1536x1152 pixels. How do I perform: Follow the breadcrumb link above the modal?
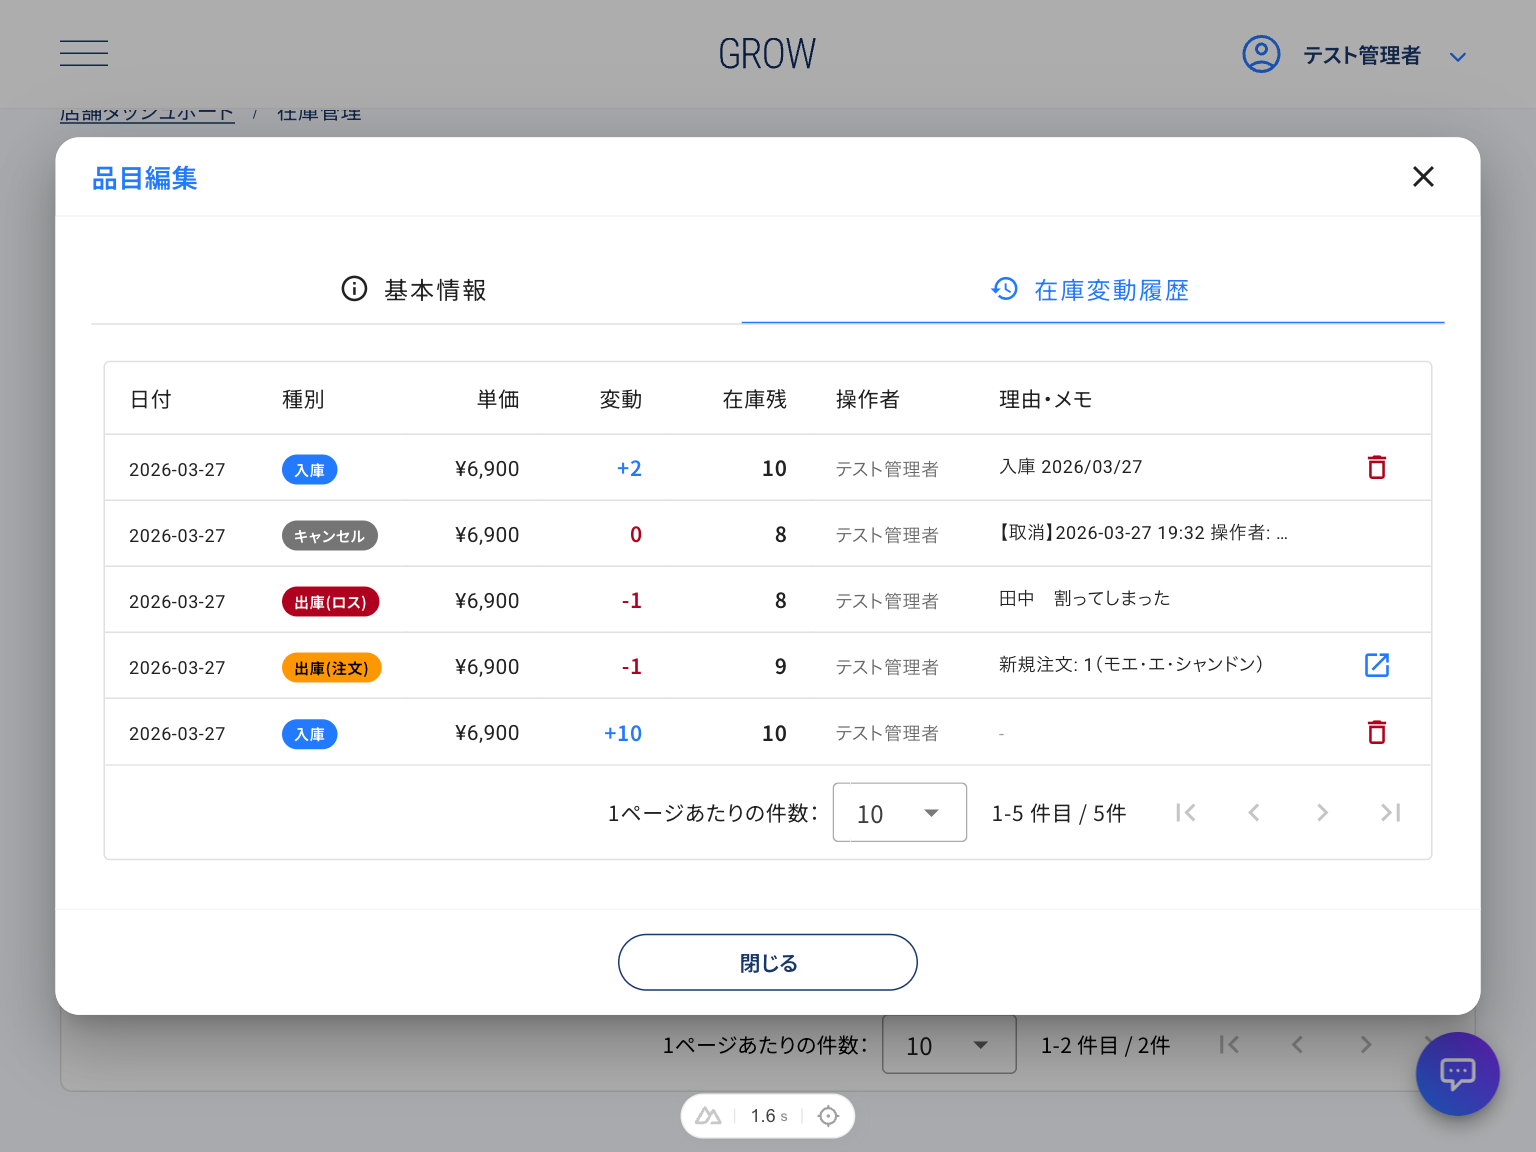tap(147, 113)
